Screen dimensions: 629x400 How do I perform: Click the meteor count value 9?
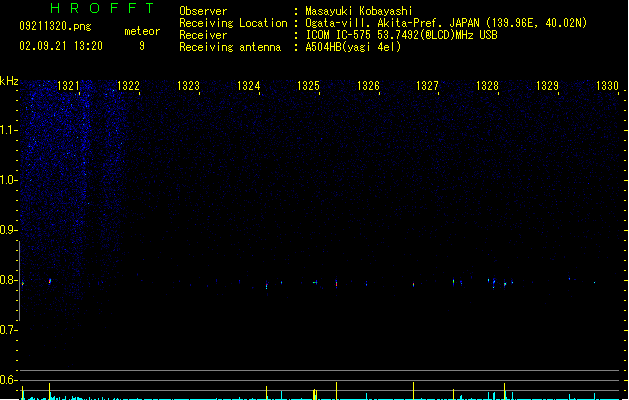tap(142, 46)
